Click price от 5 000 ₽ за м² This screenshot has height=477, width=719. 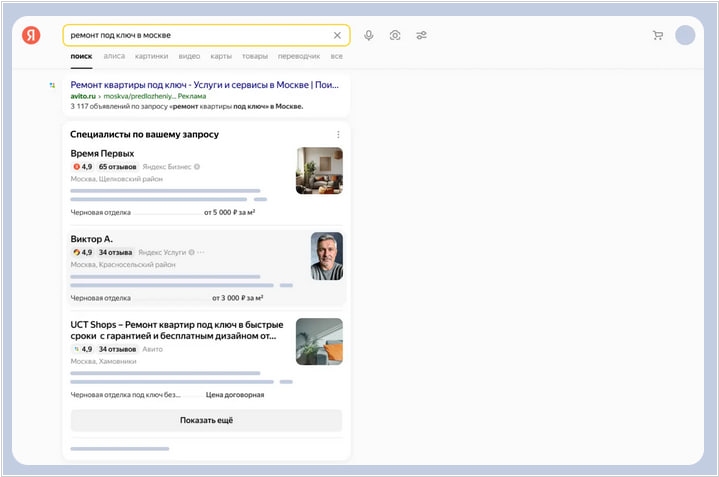coord(230,212)
